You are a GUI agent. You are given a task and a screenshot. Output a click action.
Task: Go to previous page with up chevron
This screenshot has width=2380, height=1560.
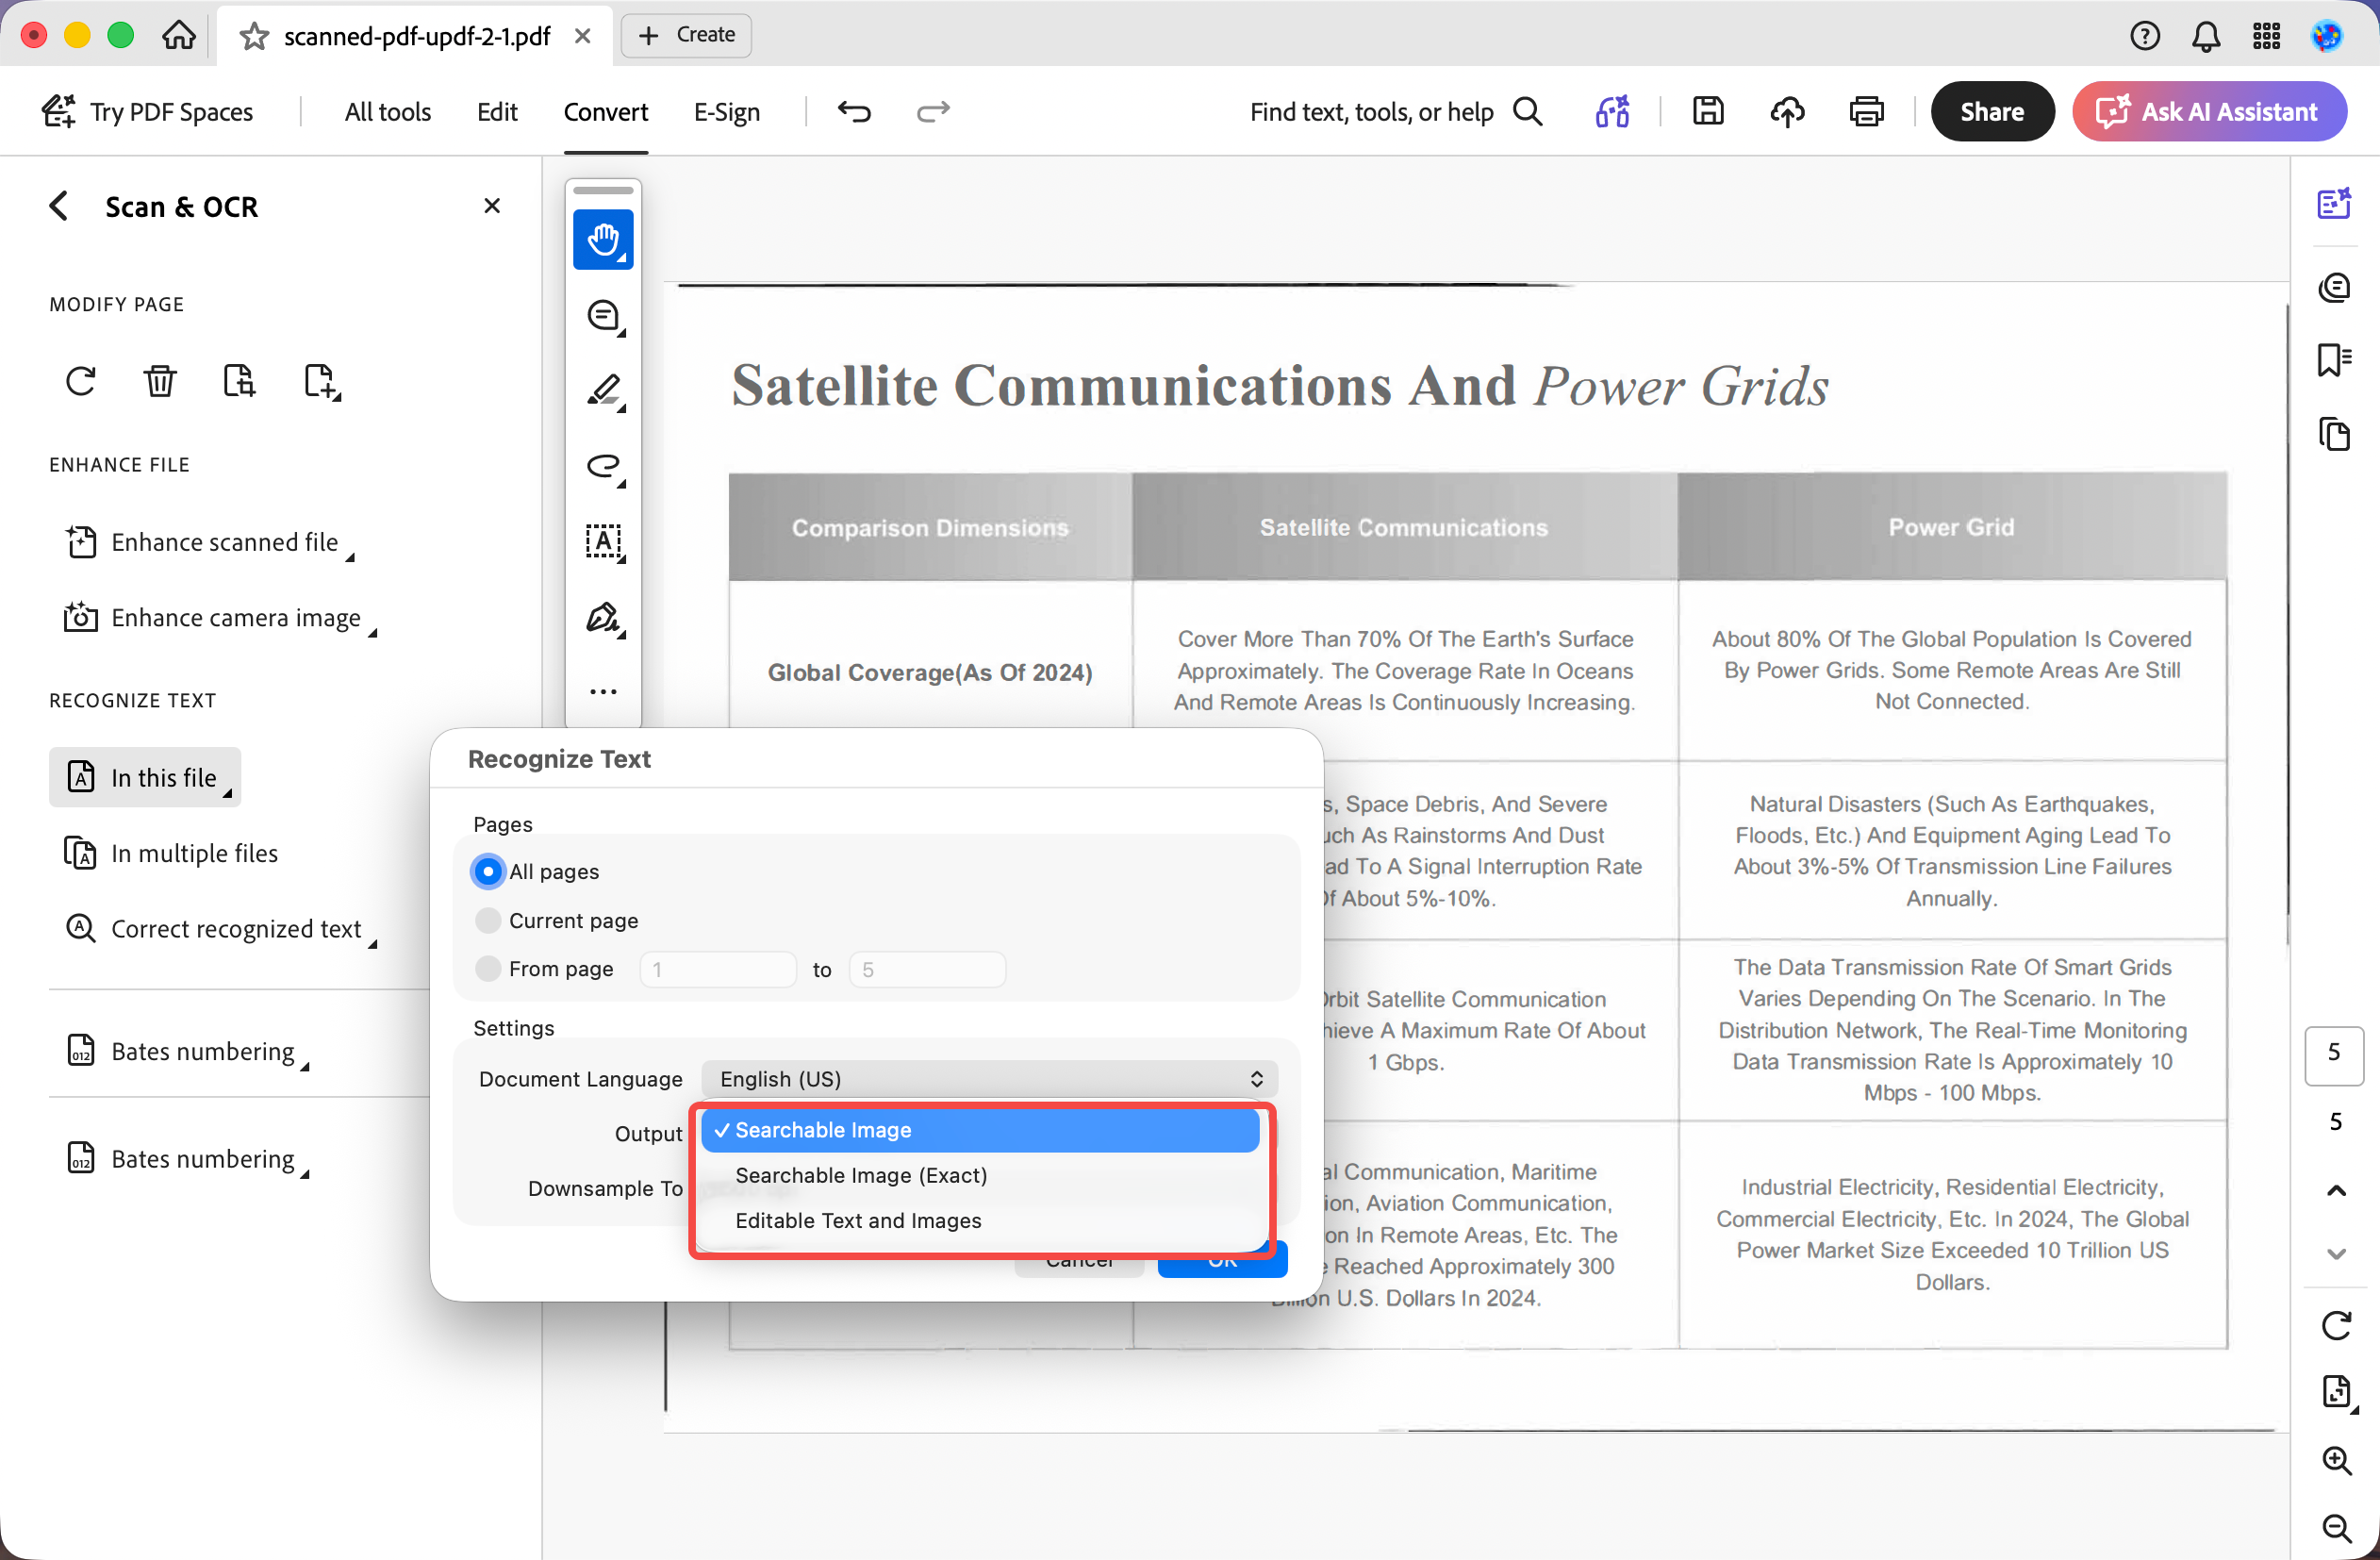[2336, 1190]
